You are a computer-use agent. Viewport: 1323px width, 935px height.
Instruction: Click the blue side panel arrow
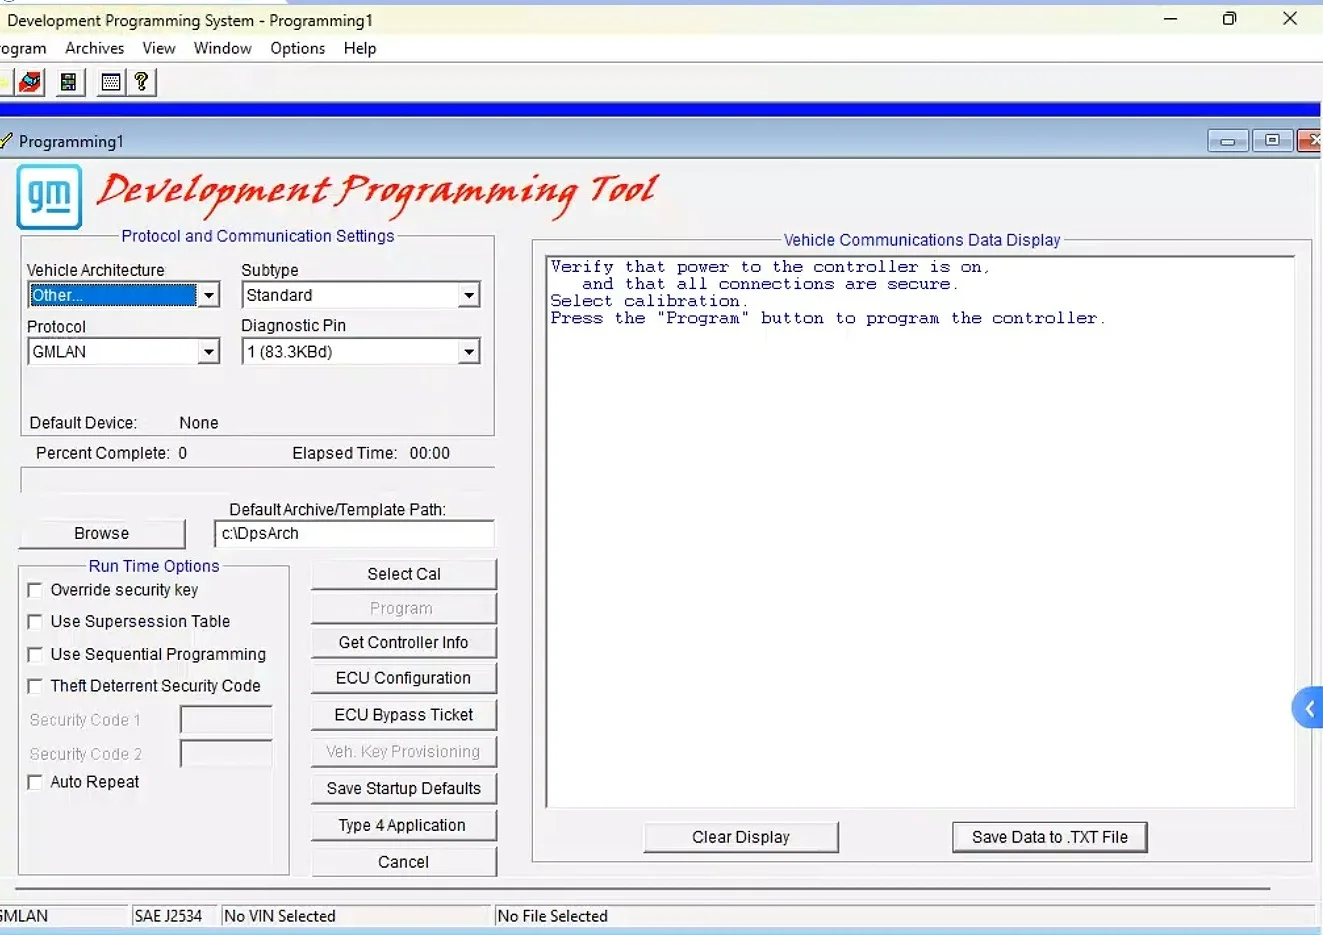click(1308, 708)
